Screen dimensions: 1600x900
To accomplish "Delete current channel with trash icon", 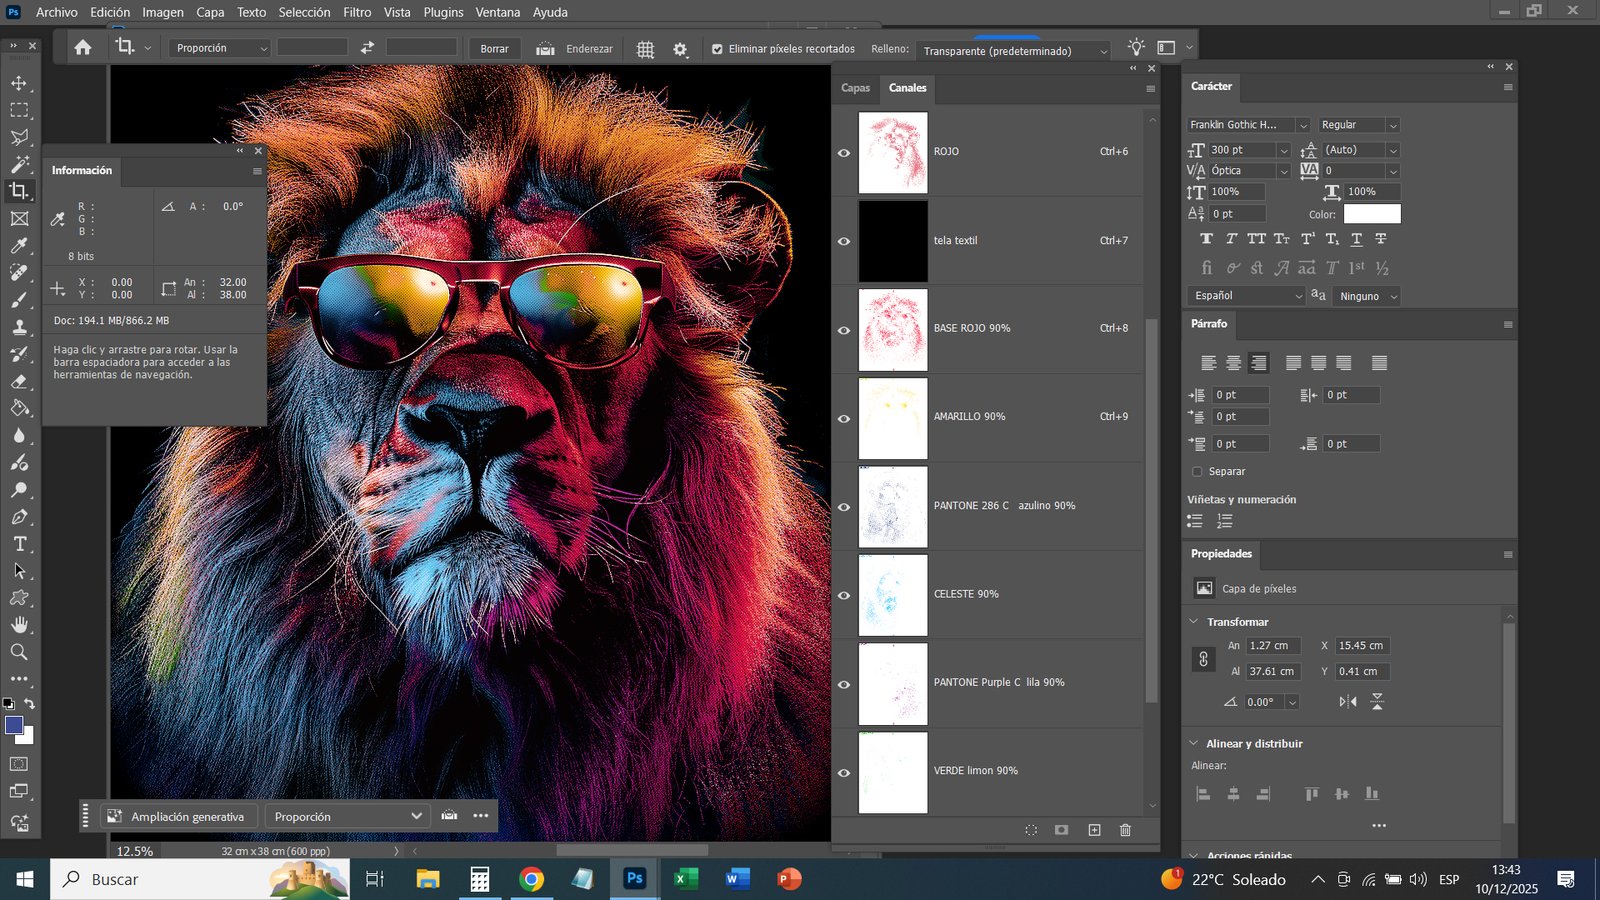I will click(1125, 830).
